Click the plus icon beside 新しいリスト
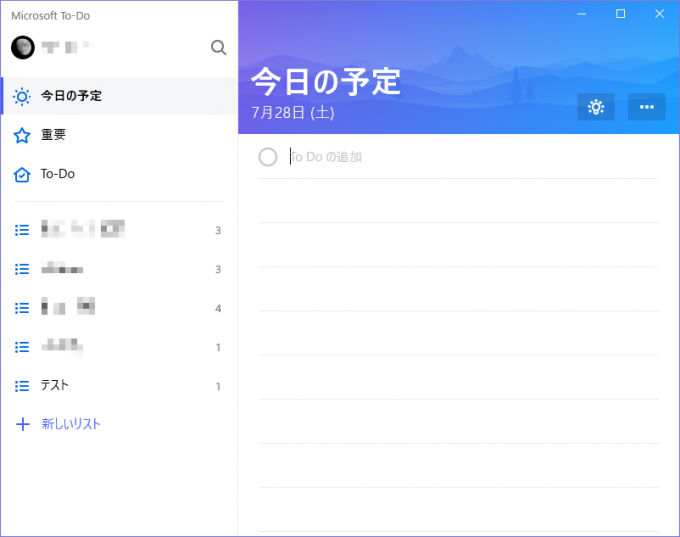The height and width of the screenshot is (537, 680). pyautogui.click(x=23, y=424)
